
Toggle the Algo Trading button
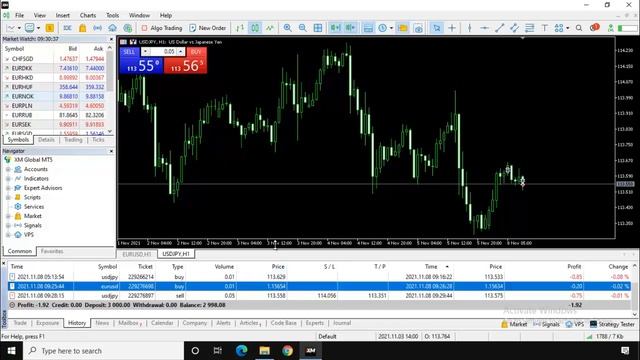[x=162, y=28]
